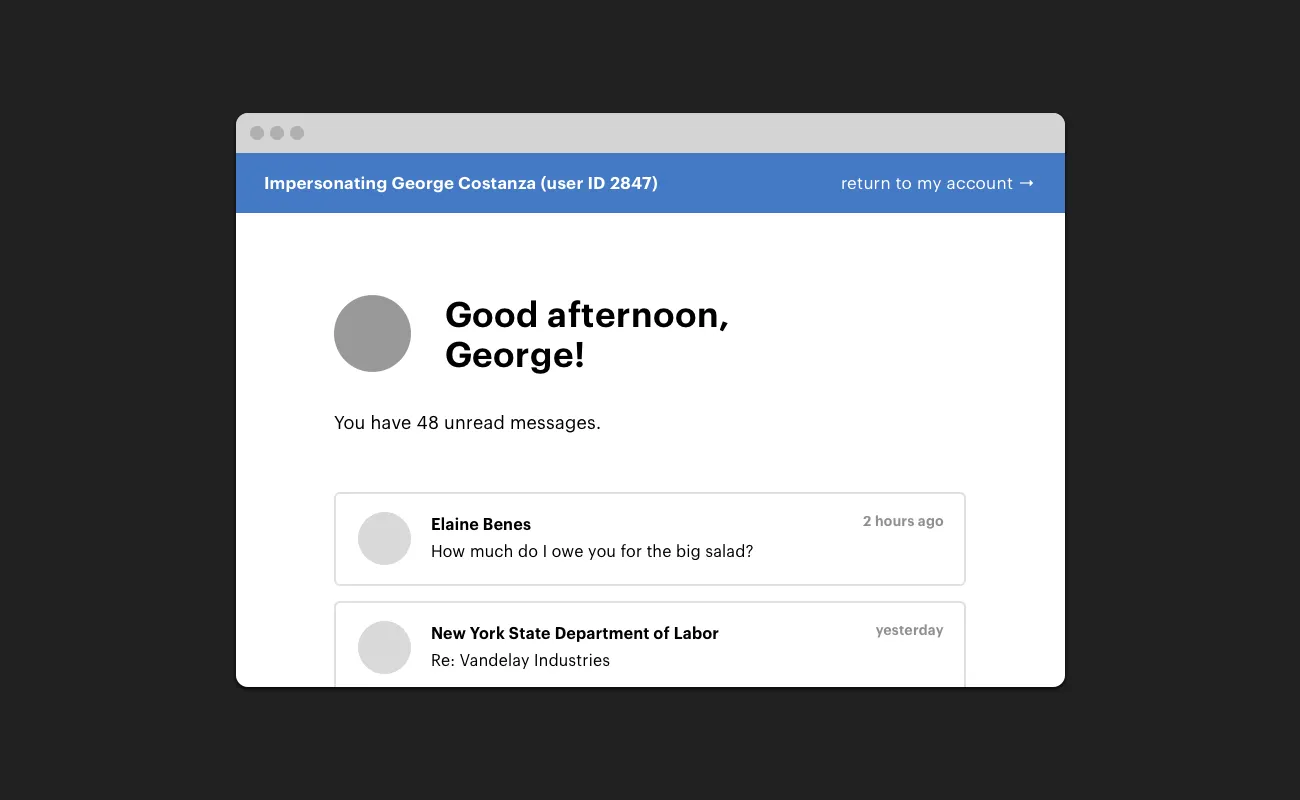
Task: Click George's large profile avatar
Action: coord(372,333)
